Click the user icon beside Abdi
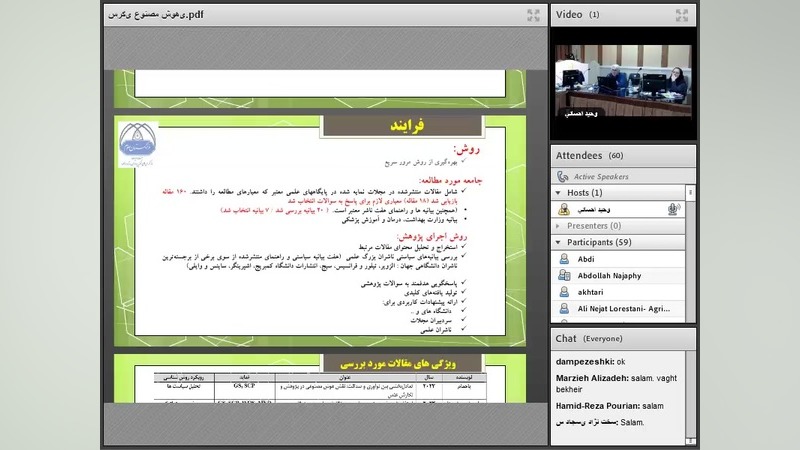The image size is (800, 450). point(564,259)
